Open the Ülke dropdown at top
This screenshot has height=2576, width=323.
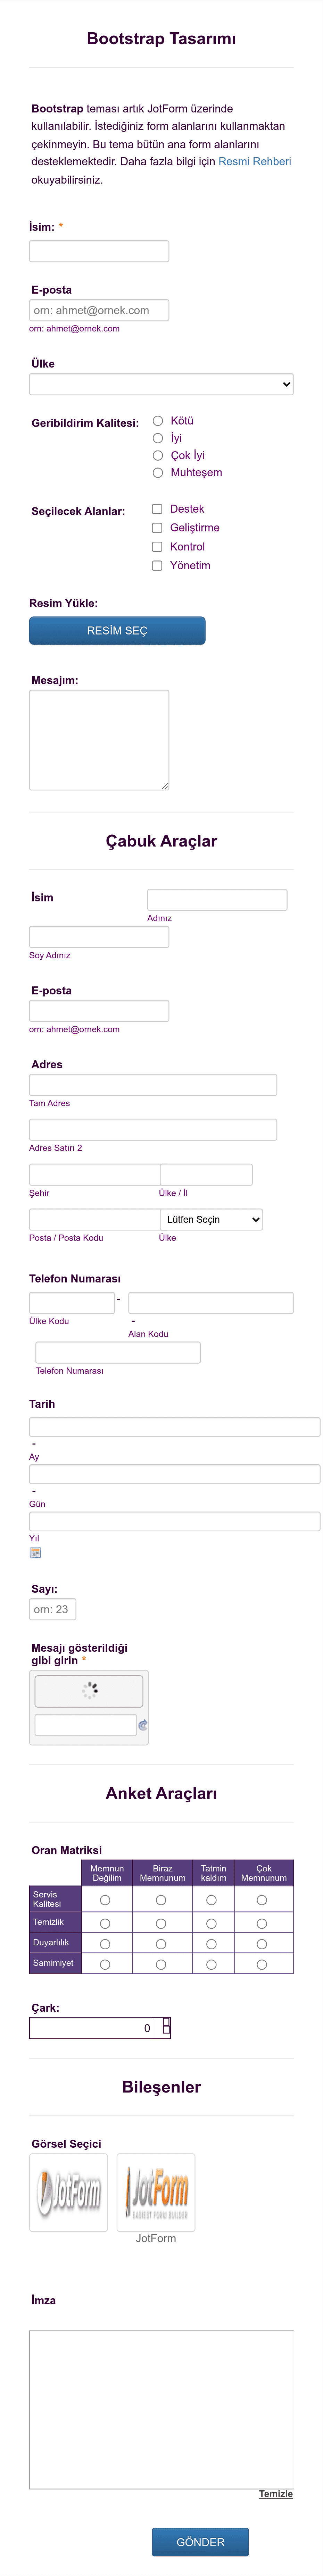pos(161,384)
